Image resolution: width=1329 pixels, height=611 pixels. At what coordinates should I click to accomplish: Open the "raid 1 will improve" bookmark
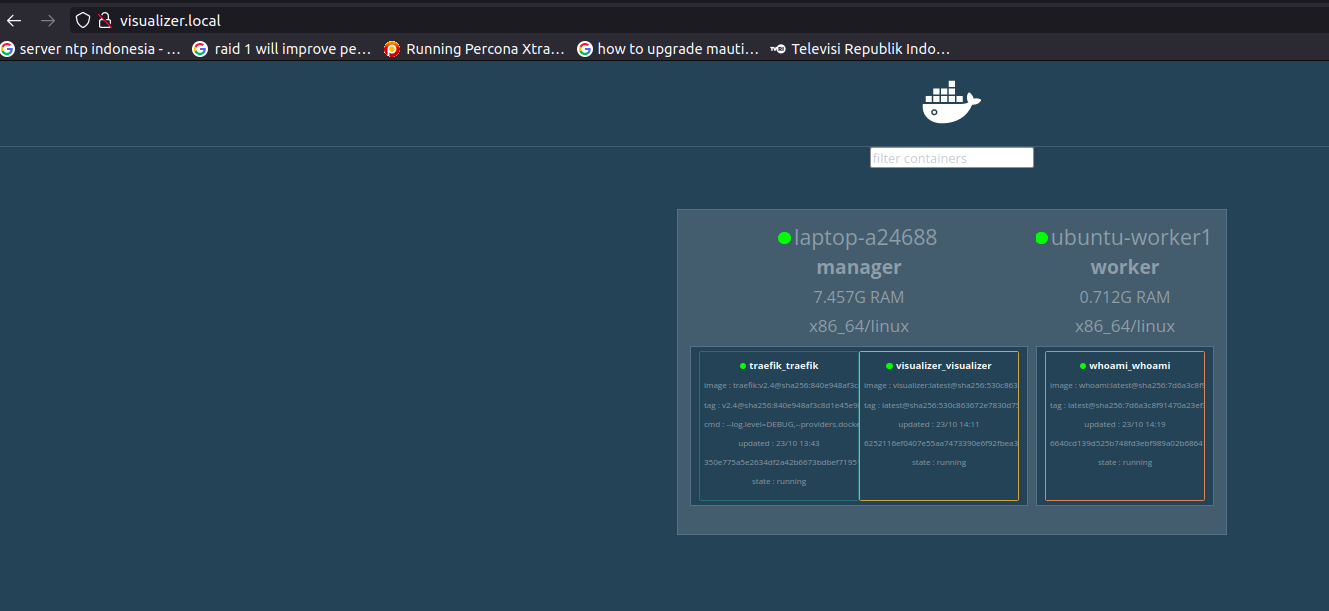click(x=283, y=48)
